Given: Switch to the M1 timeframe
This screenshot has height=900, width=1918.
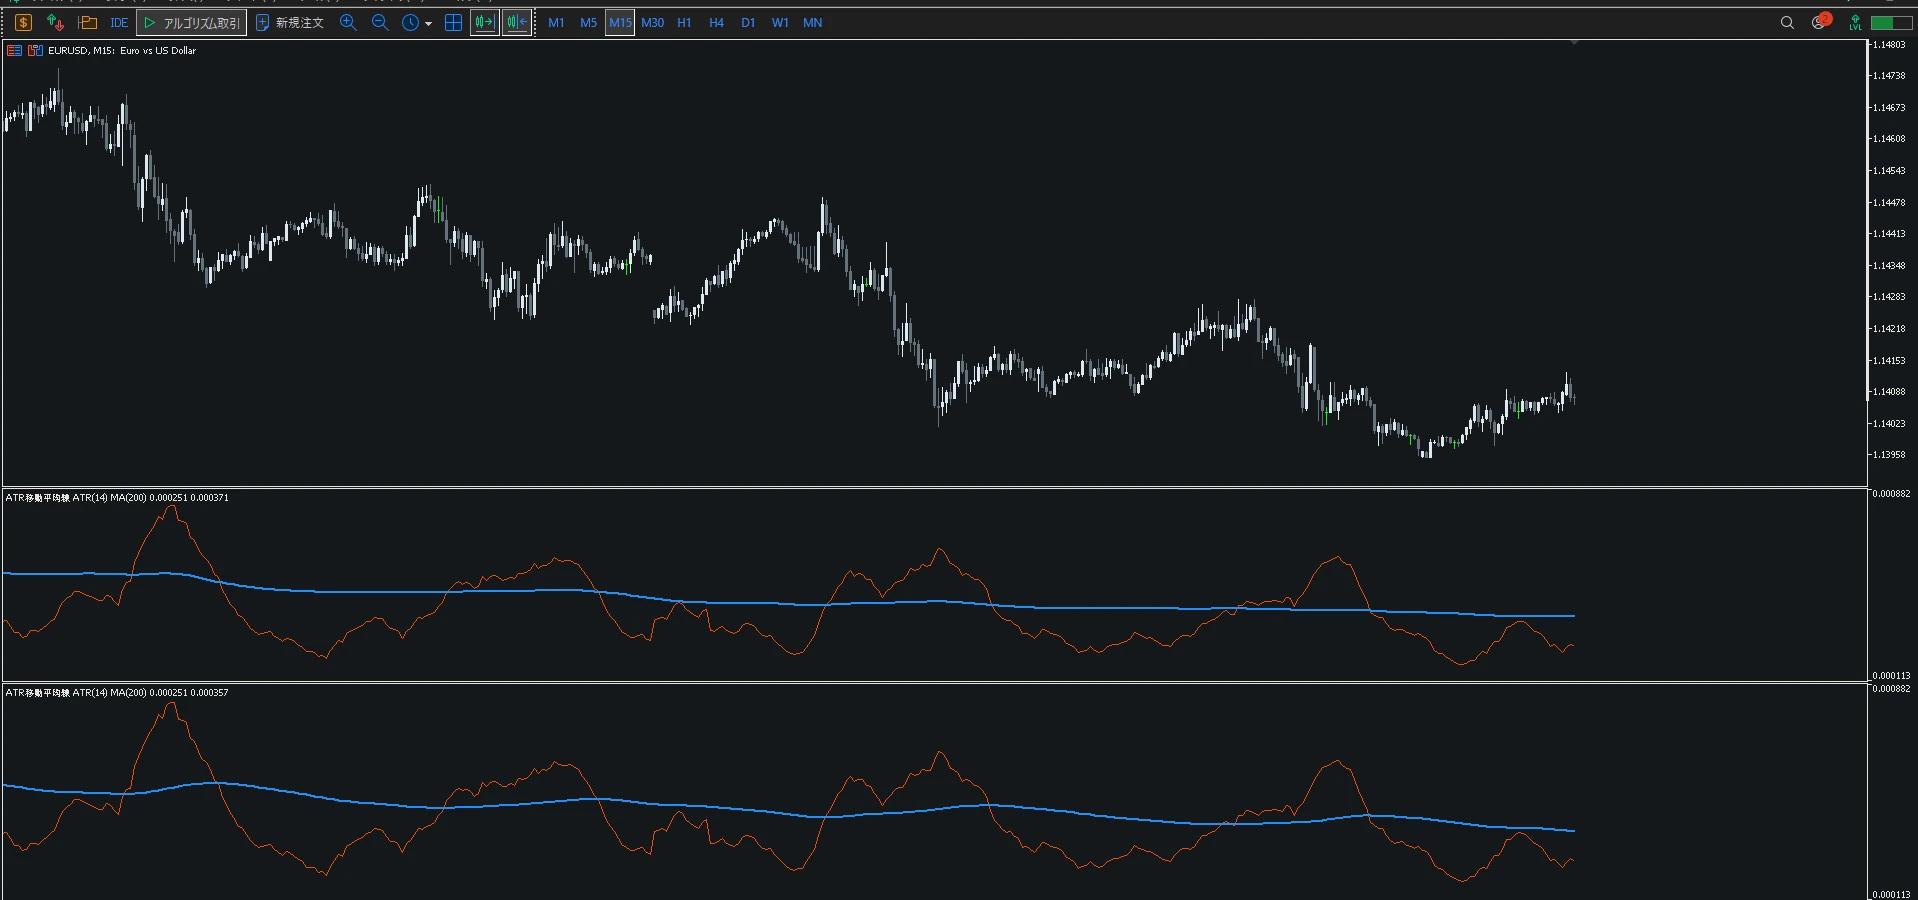Looking at the screenshot, I should [x=556, y=22].
